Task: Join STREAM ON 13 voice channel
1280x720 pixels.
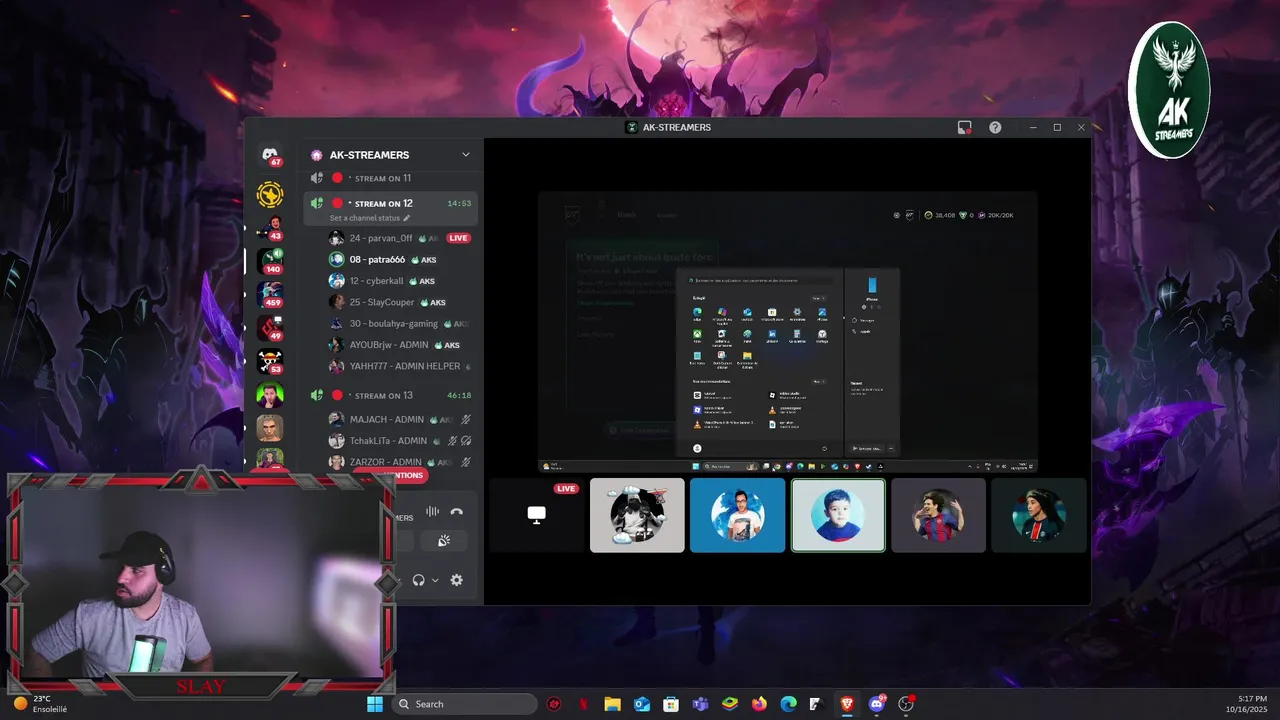Action: [390, 395]
